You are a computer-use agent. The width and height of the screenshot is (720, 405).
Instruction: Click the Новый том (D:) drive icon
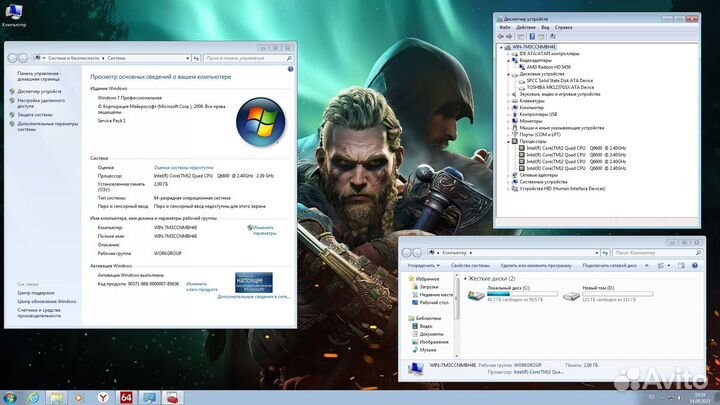[x=571, y=296]
